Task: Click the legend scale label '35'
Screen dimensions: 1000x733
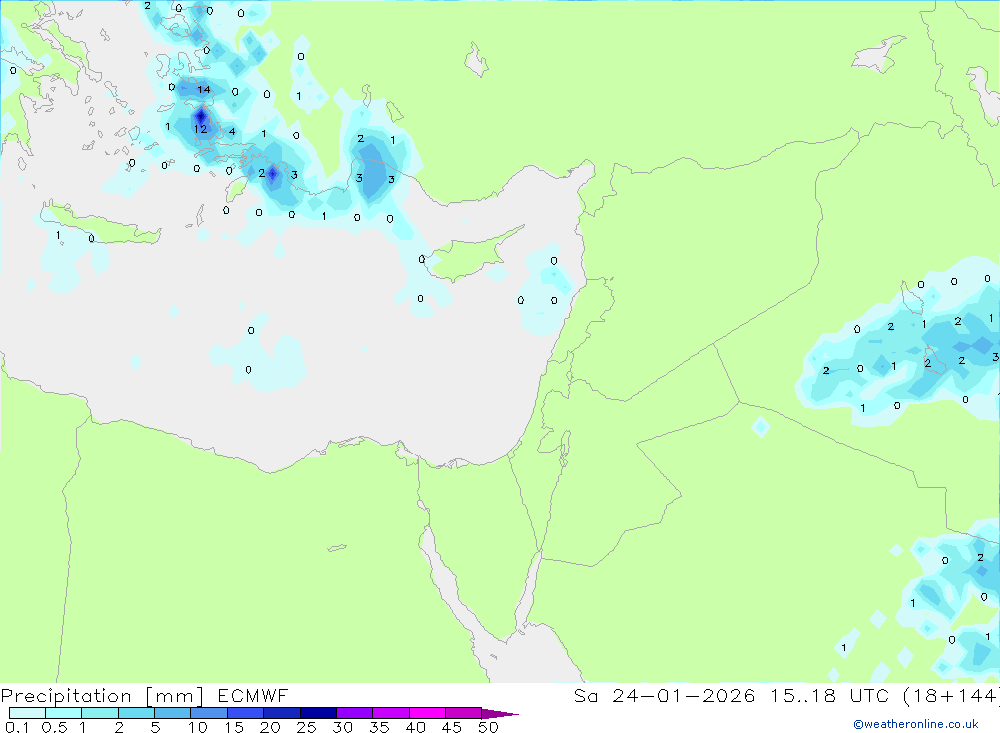Action: (x=379, y=727)
